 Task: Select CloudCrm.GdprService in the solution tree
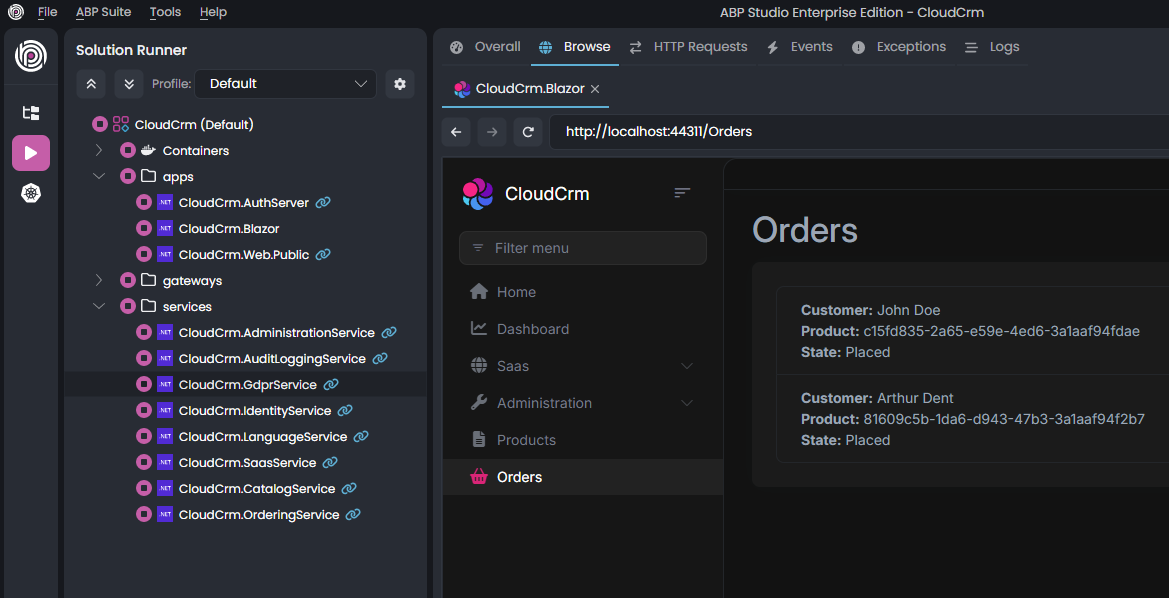(245, 384)
